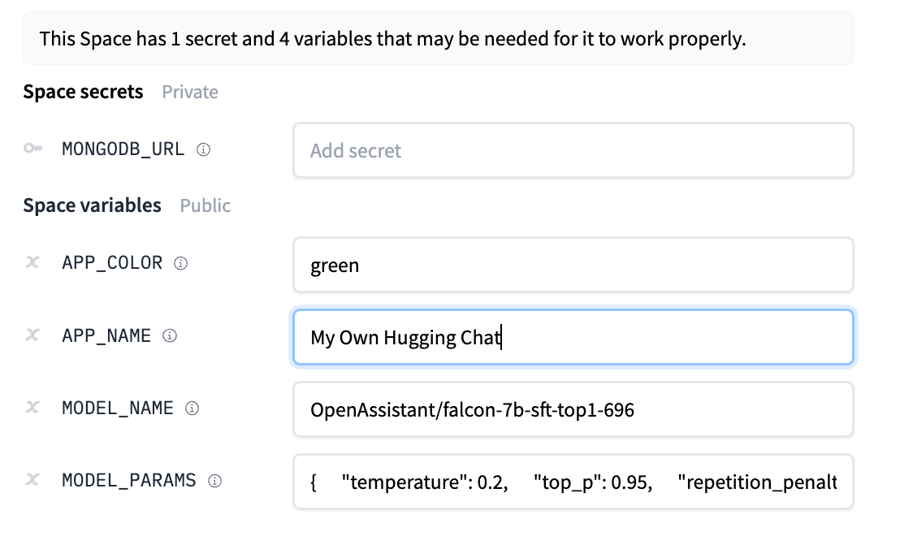Image resolution: width=900 pixels, height=549 pixels.
Task: Click into the APP_COLOR field containing green
Action: click(573, 265)
